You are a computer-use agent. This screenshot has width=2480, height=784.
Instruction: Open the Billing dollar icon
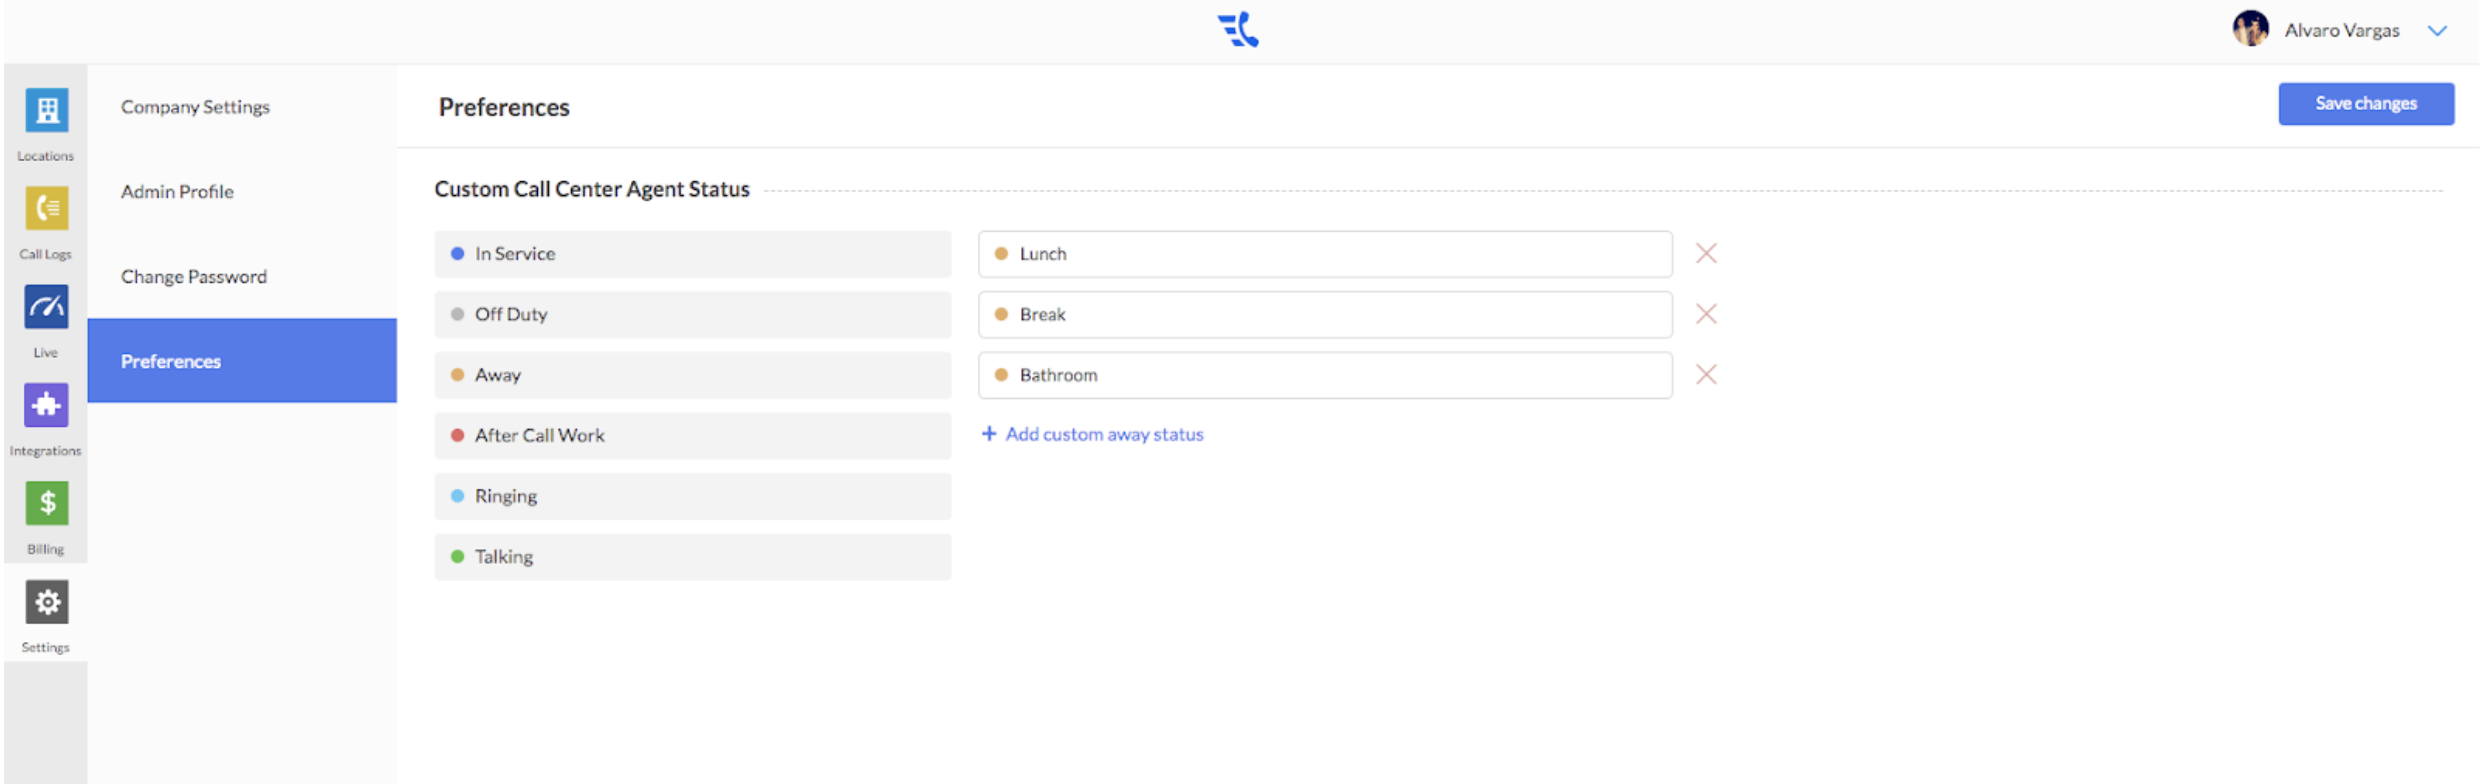pos(46,503)
